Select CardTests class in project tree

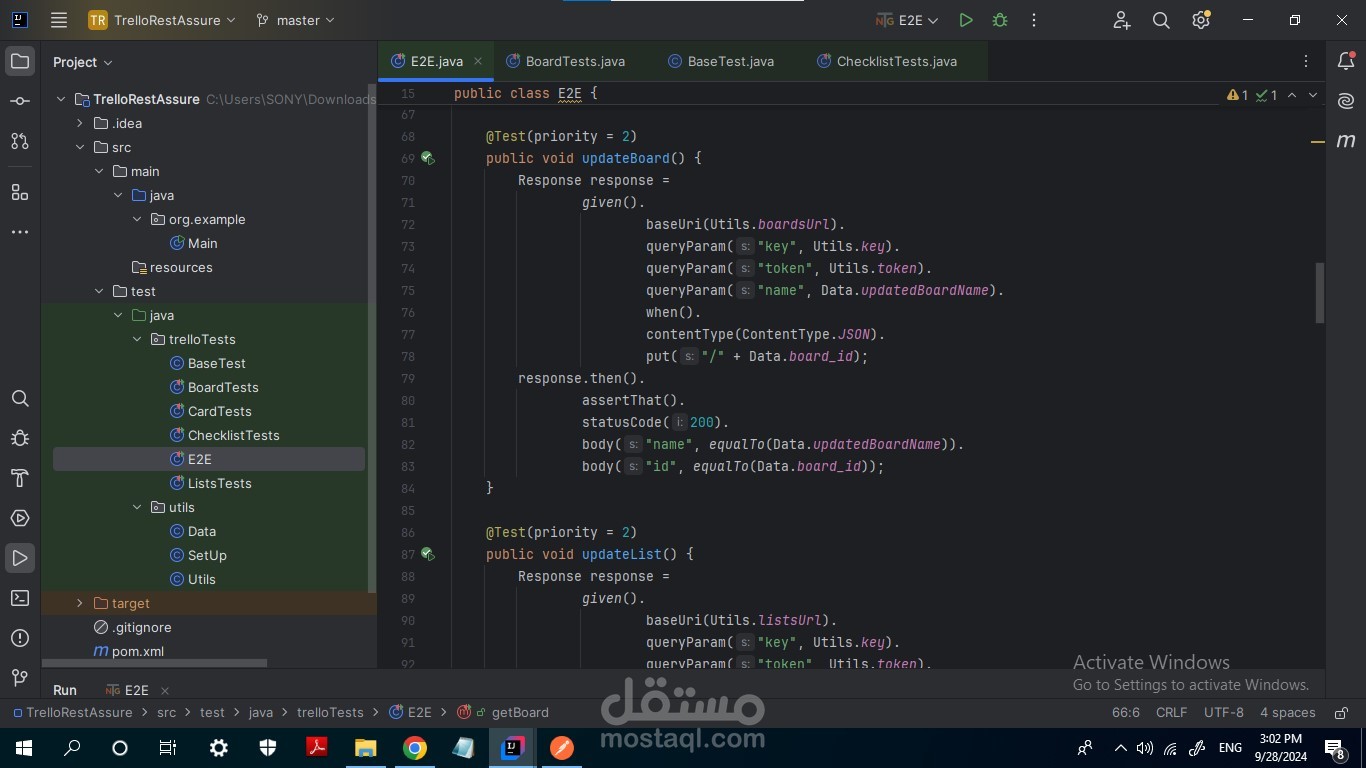[x=209, y=411]
